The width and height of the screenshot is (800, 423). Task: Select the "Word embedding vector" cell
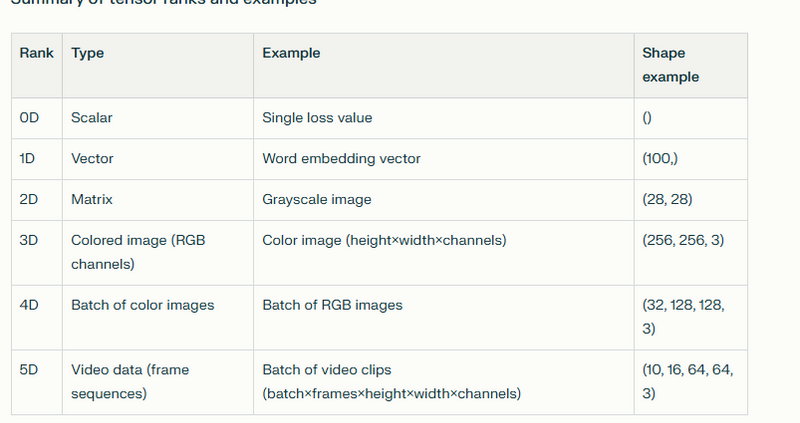(341, 158)
